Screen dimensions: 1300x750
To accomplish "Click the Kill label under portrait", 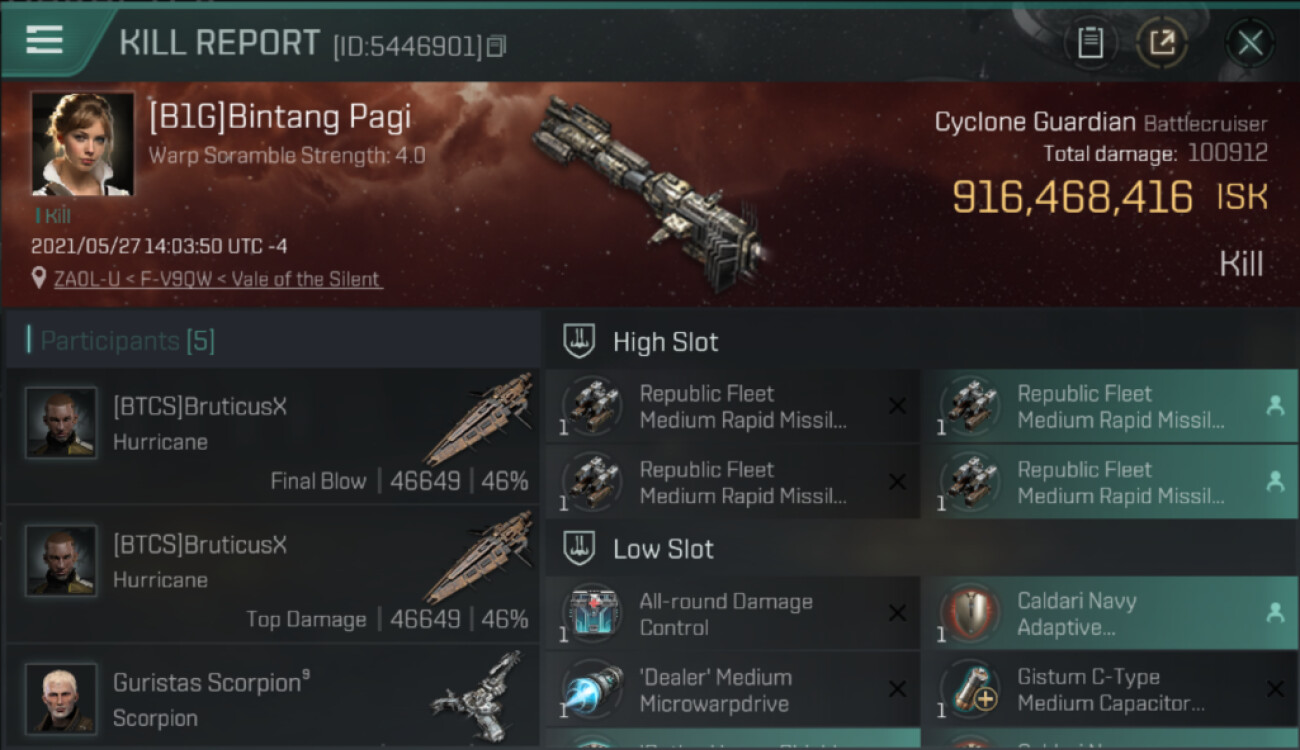I will (57, 215).
